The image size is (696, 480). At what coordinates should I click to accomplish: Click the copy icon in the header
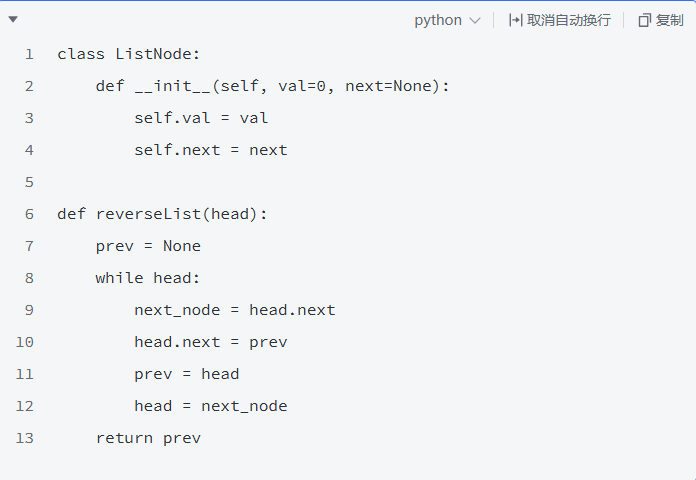click(x=645, y=20)
